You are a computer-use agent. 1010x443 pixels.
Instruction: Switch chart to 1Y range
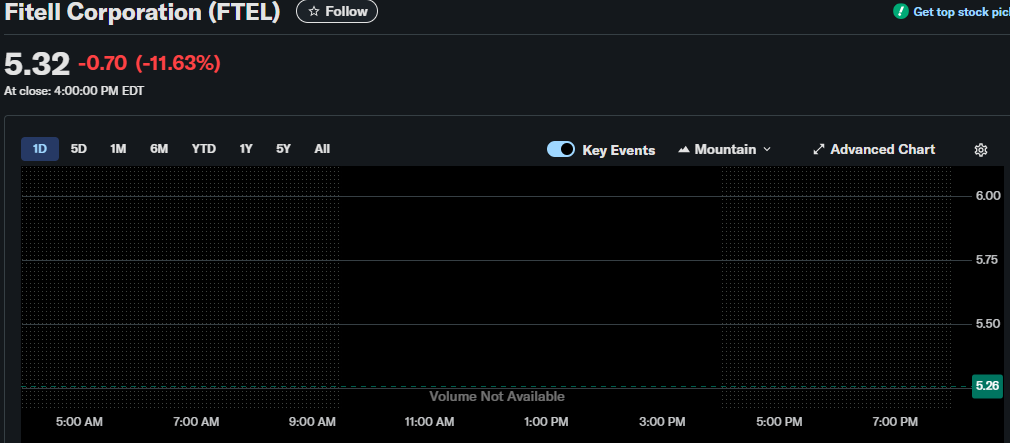pyautogui.click(x=246, y=149)
